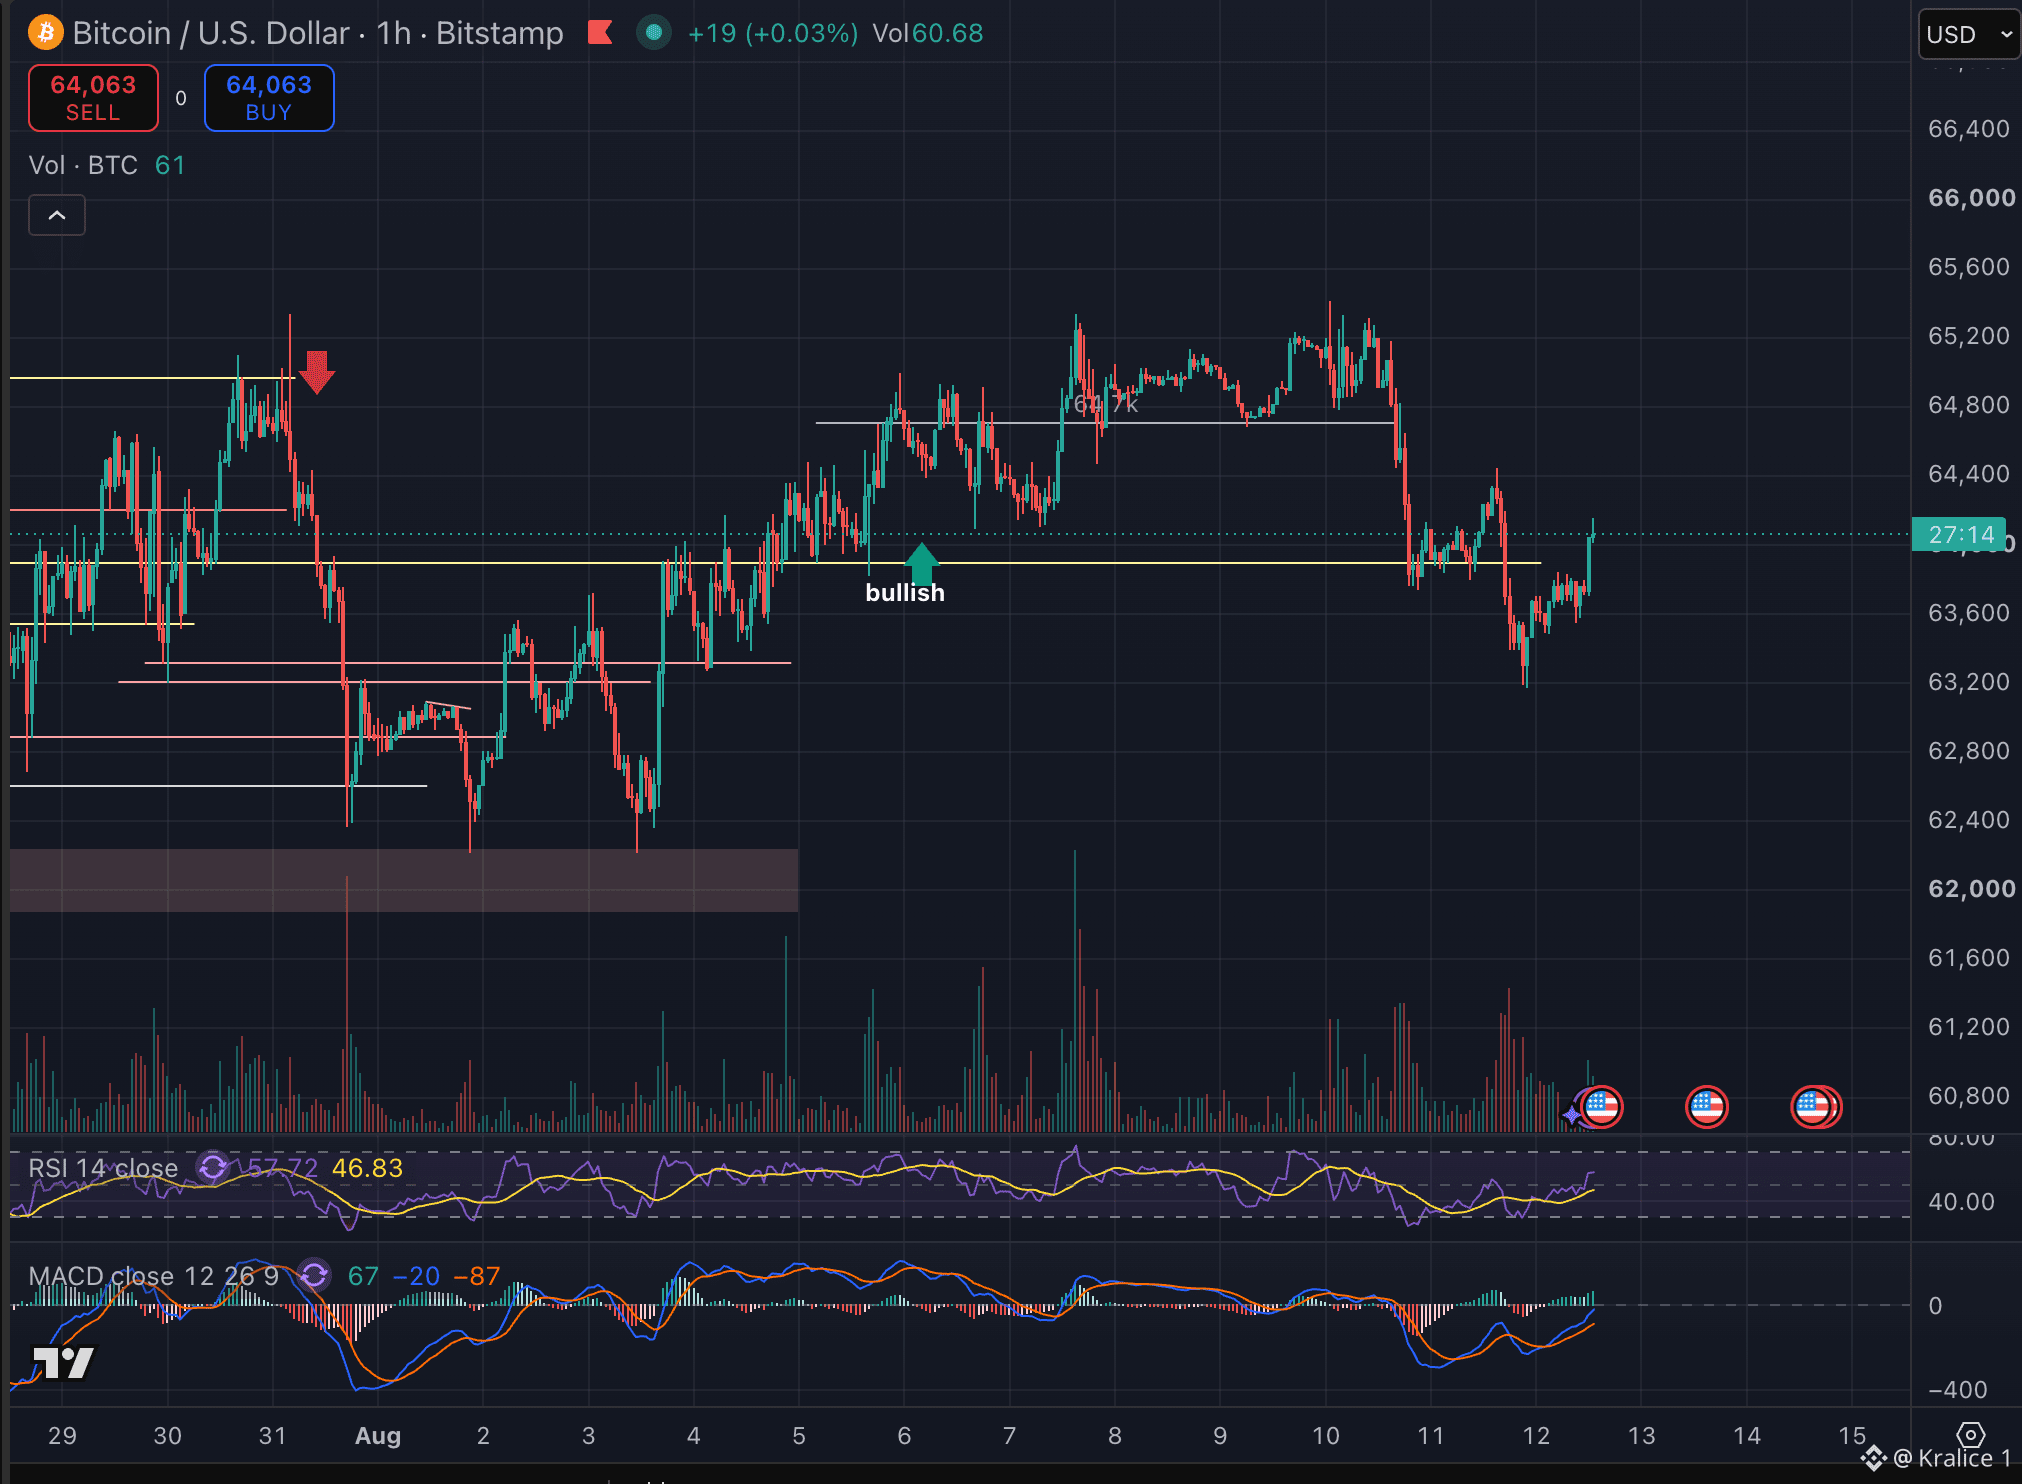Select the red down arrow drawing
The width and height of the screenshot is (2022, 1484).
317,372
